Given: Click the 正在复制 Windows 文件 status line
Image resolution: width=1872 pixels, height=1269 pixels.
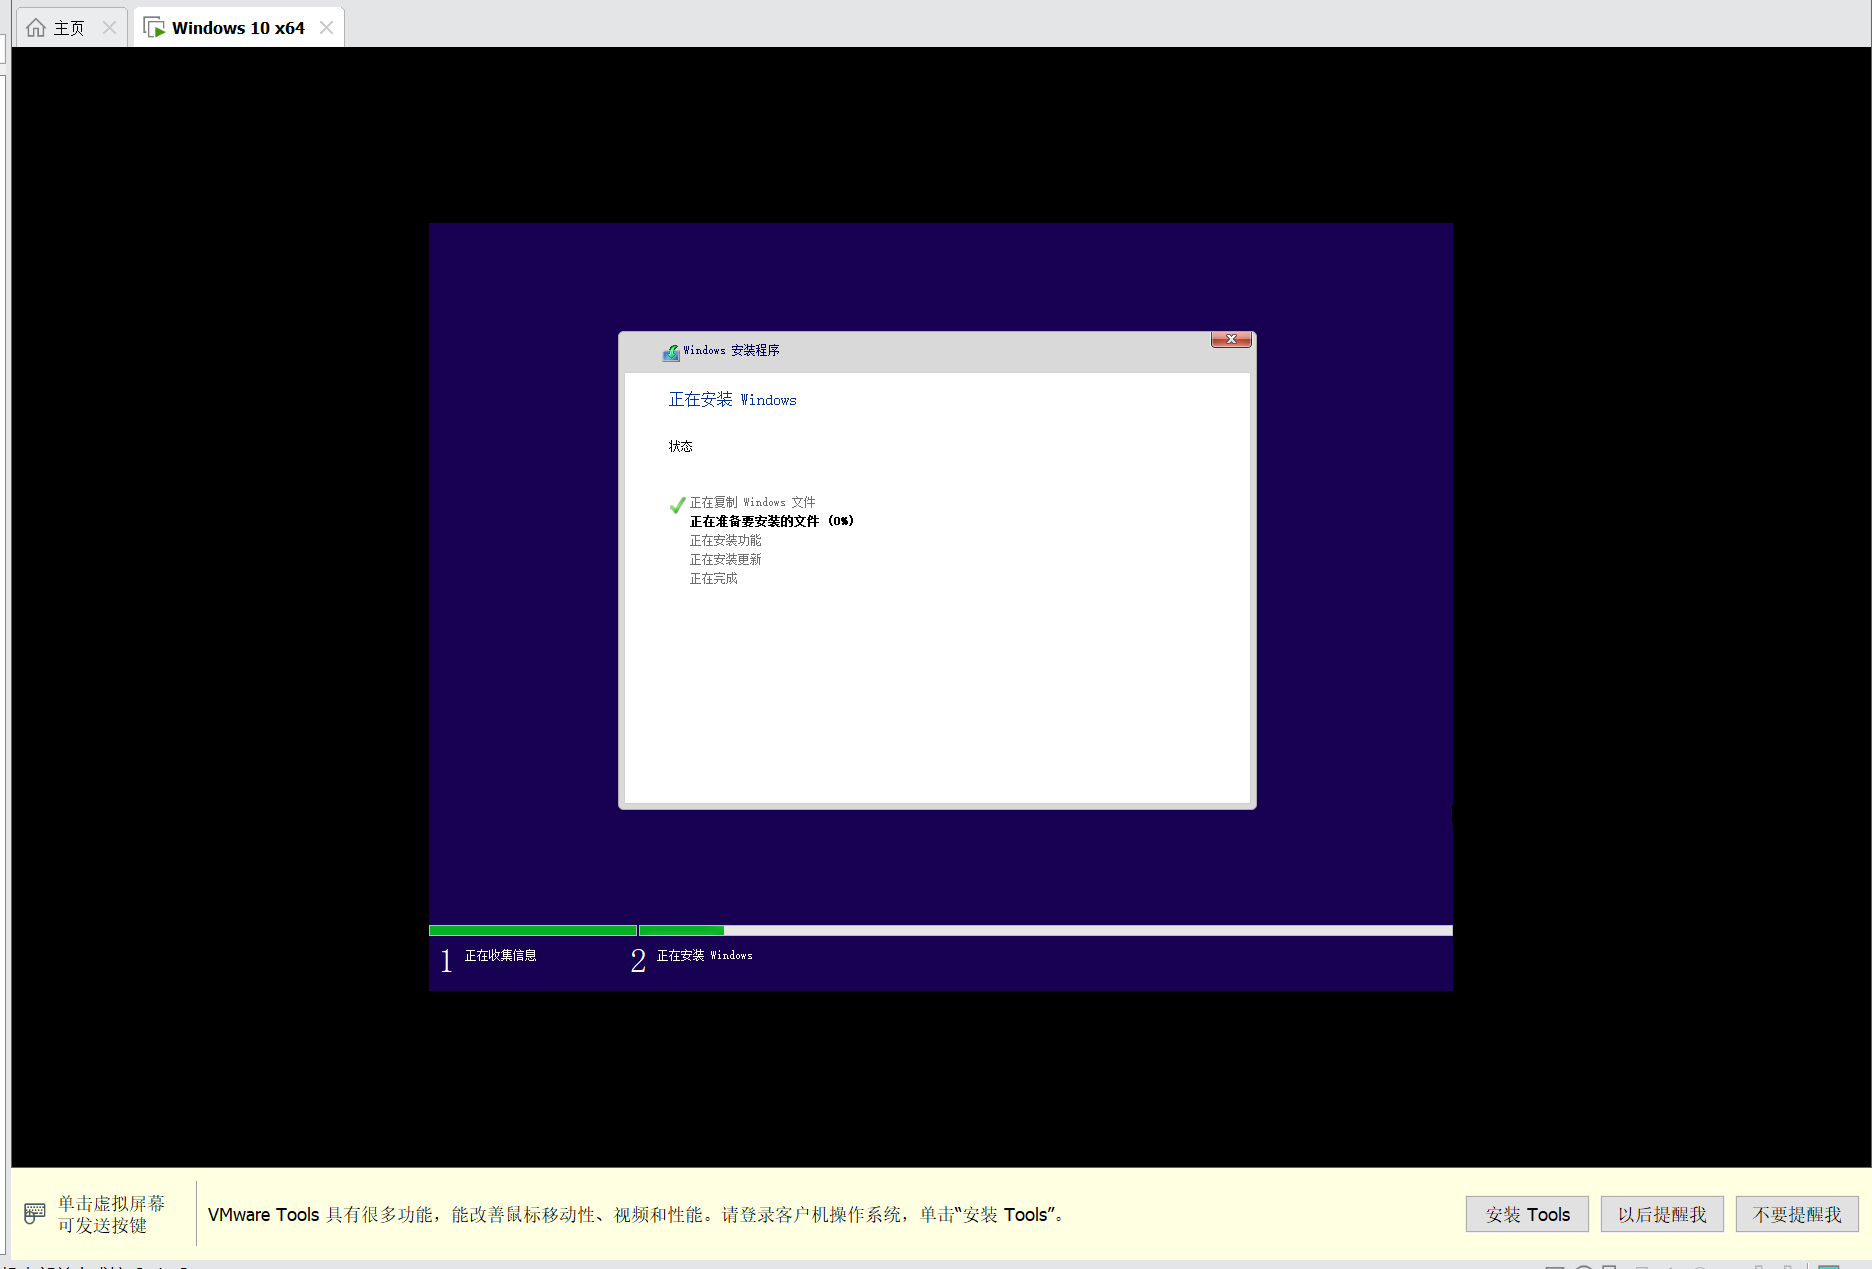Looking at the screenshot, I should point(752,502).
